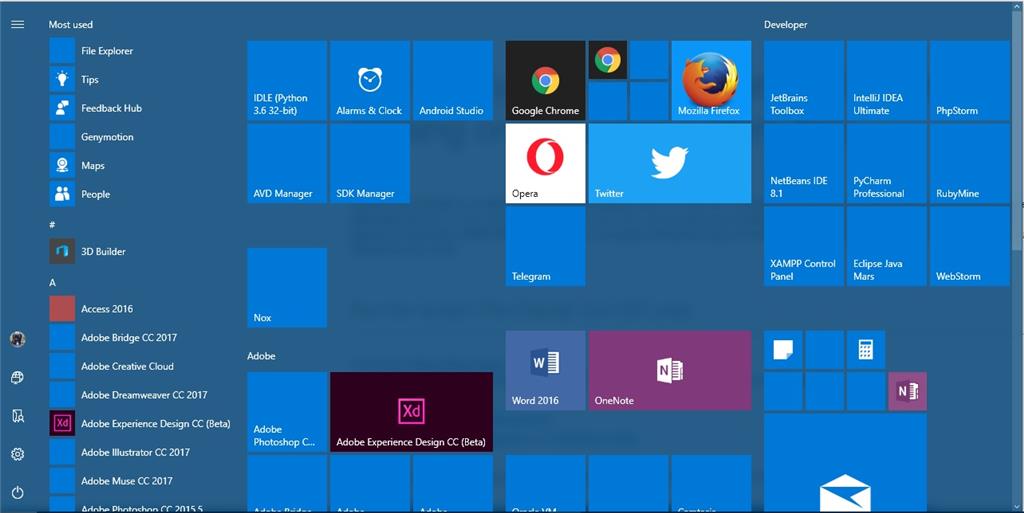Open Settings gear in left rail
Image resolution: width=1024 pixels, height=513 pixels.
pyautogui.click(x=18, y=454)
